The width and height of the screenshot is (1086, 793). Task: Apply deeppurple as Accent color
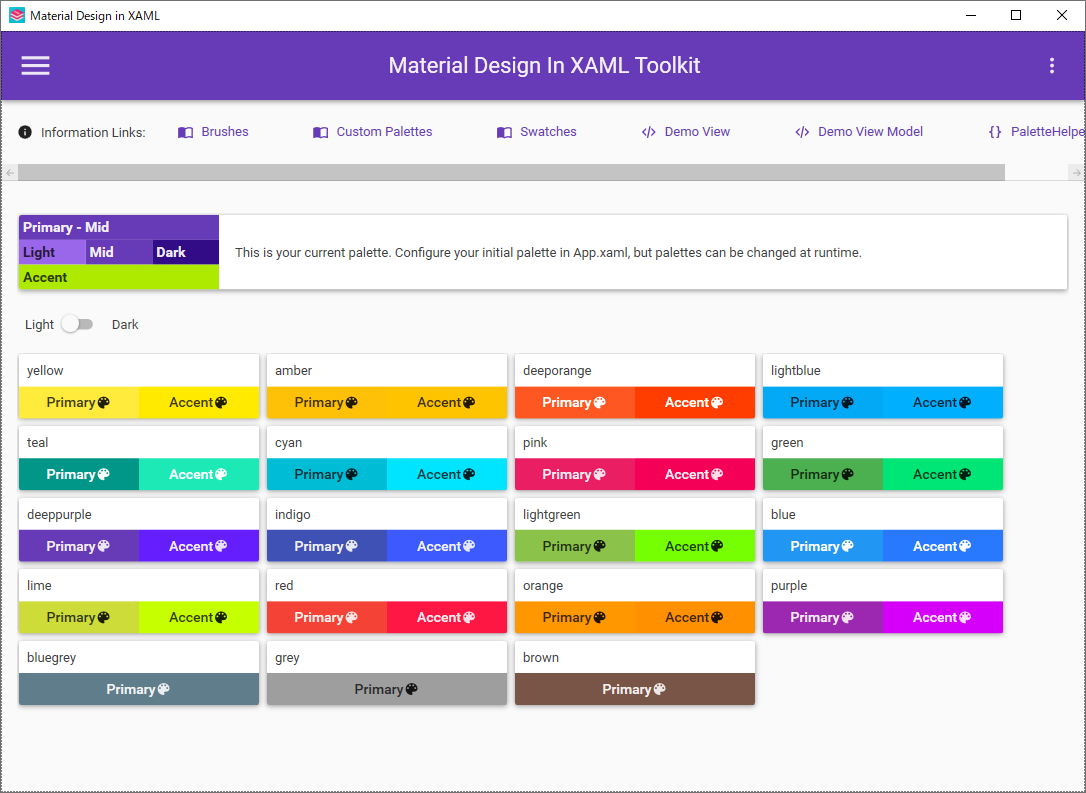(199, 546)
